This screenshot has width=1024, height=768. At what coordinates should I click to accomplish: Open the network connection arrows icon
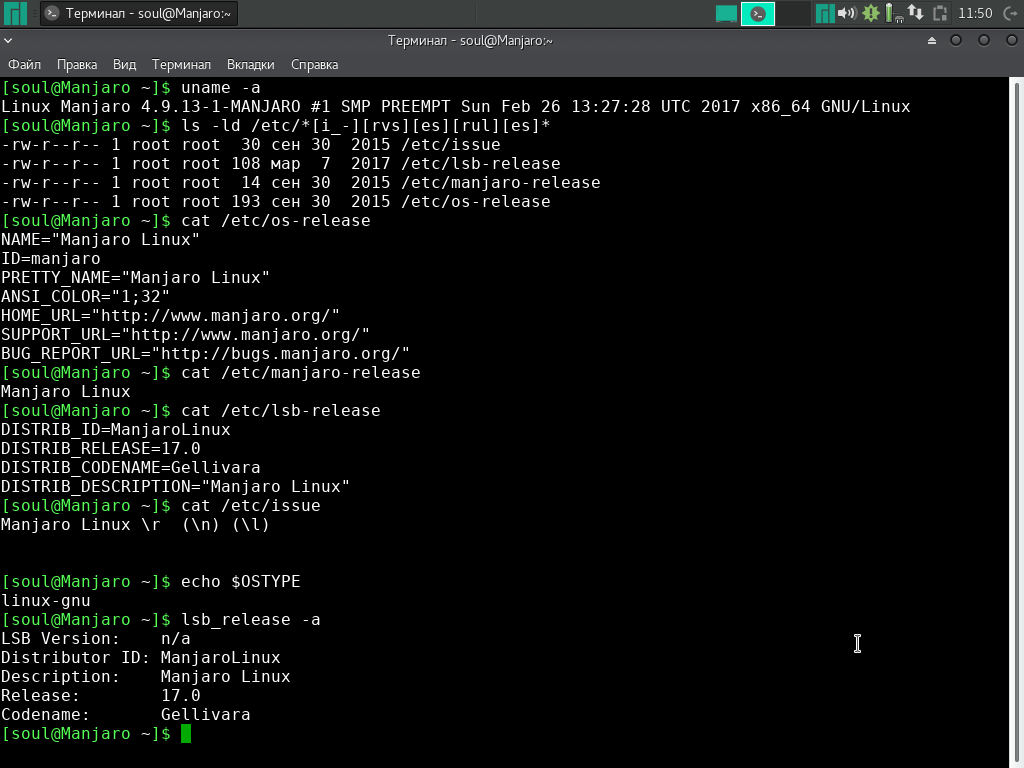point(916,13)
